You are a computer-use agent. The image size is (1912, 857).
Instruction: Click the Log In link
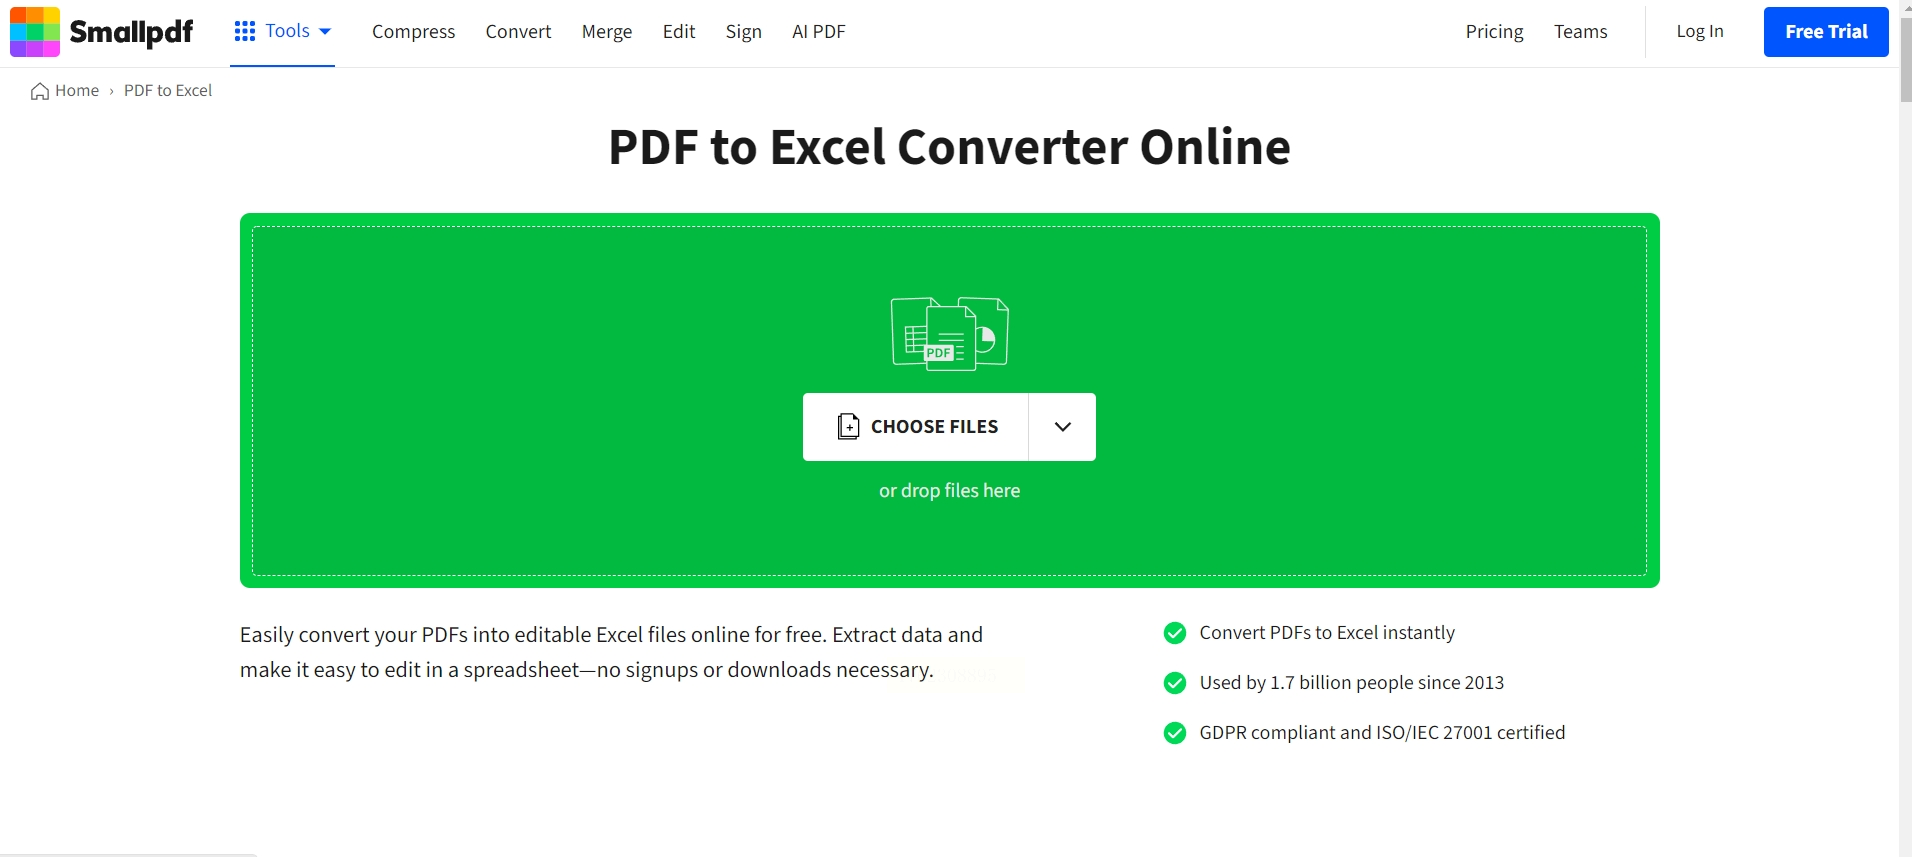pos(1700,32)
